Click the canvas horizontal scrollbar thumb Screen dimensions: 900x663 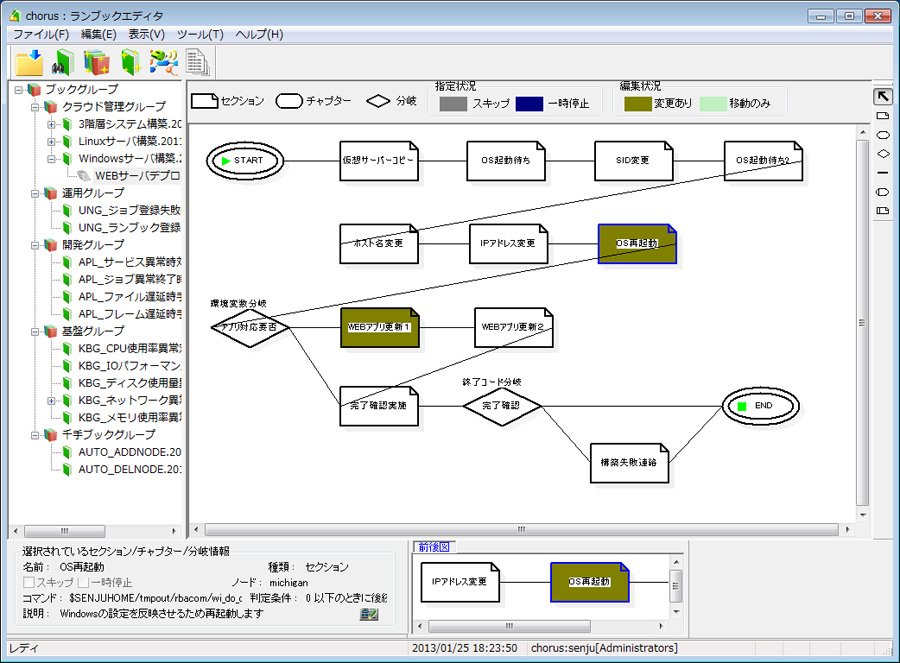coord(521,529)
